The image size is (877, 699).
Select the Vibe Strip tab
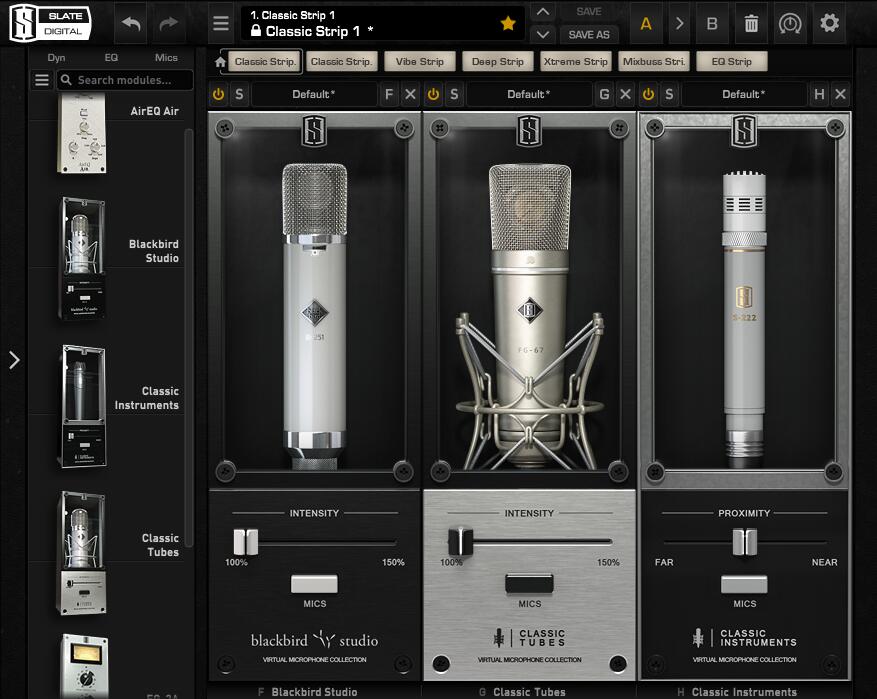pos(419,62)
